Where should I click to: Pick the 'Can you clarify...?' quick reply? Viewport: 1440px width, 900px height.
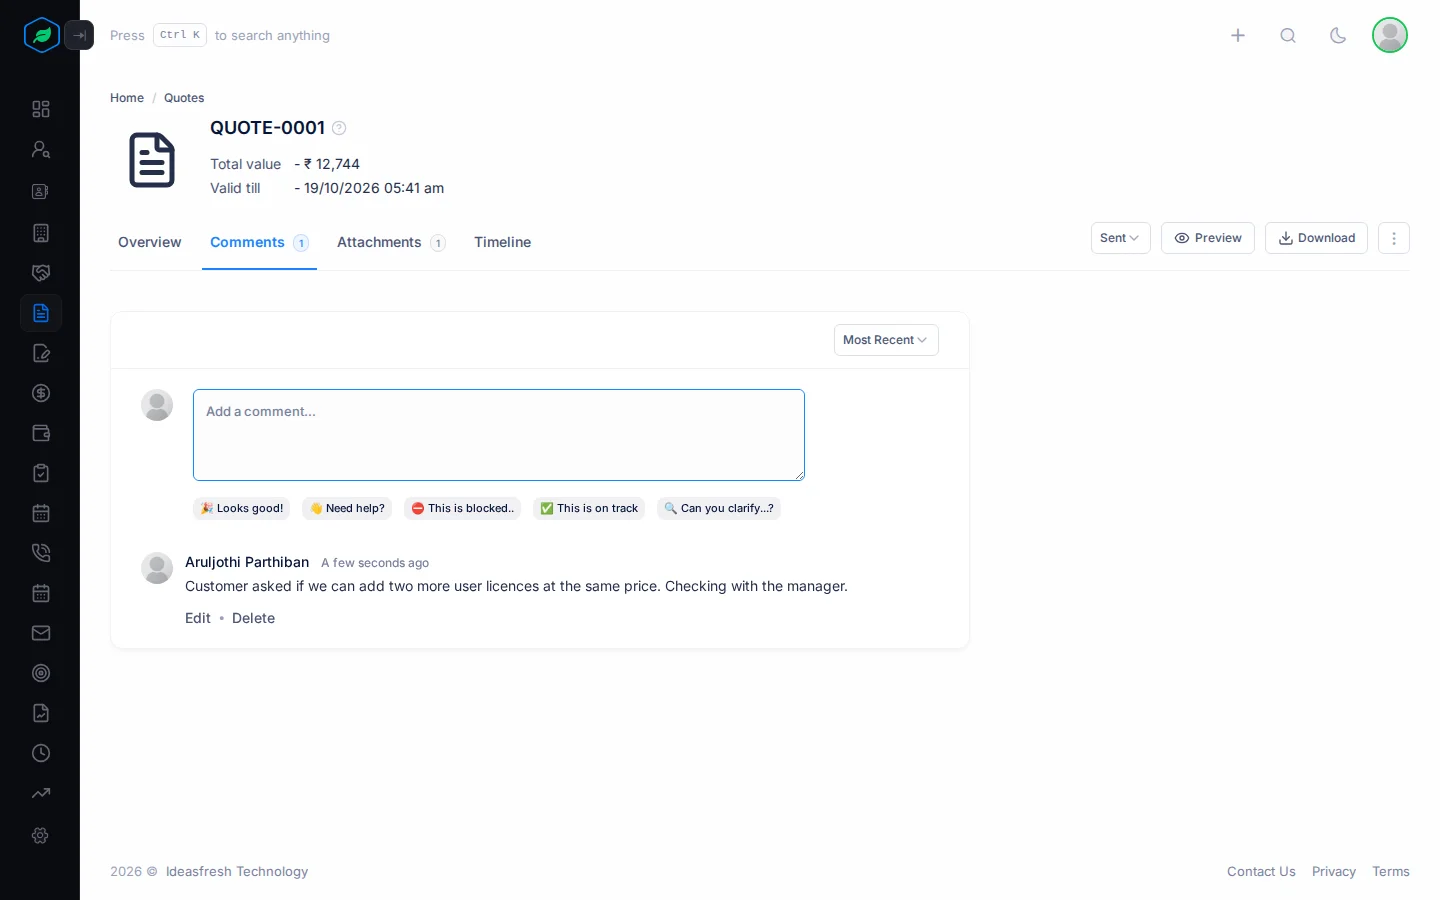point(719,508)
